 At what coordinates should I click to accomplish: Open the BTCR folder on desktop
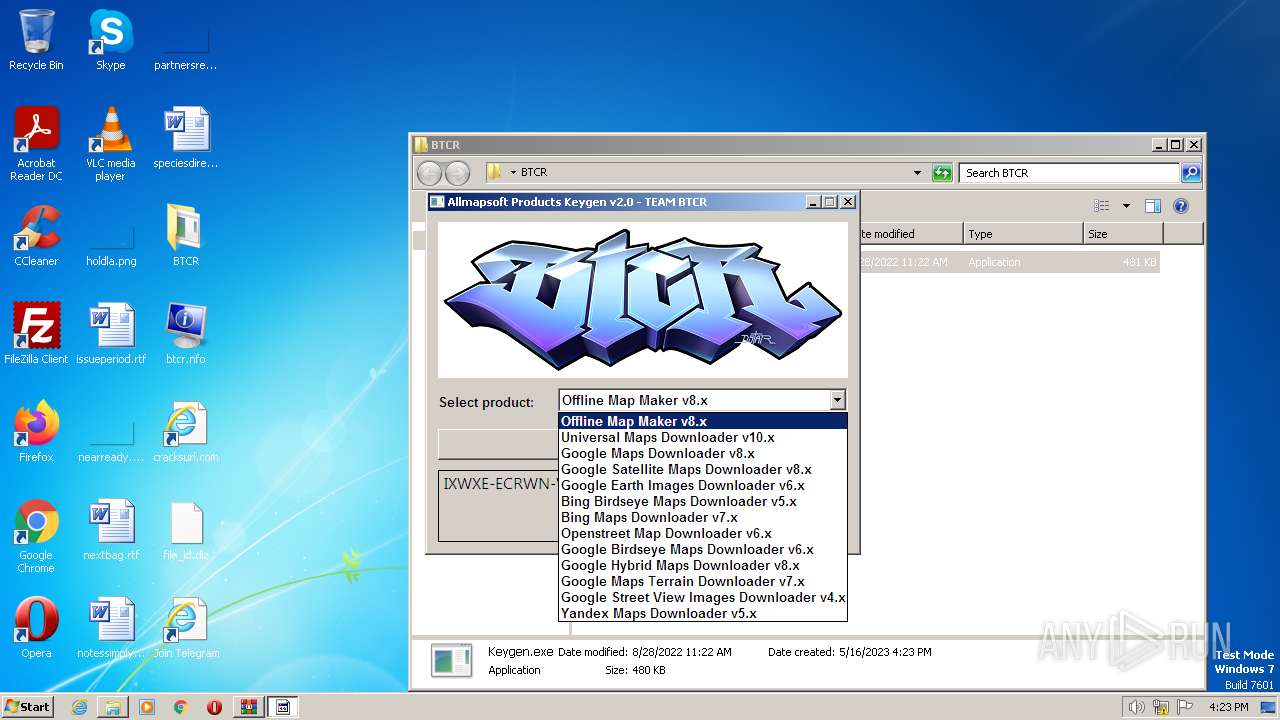(x=186, y=236)
